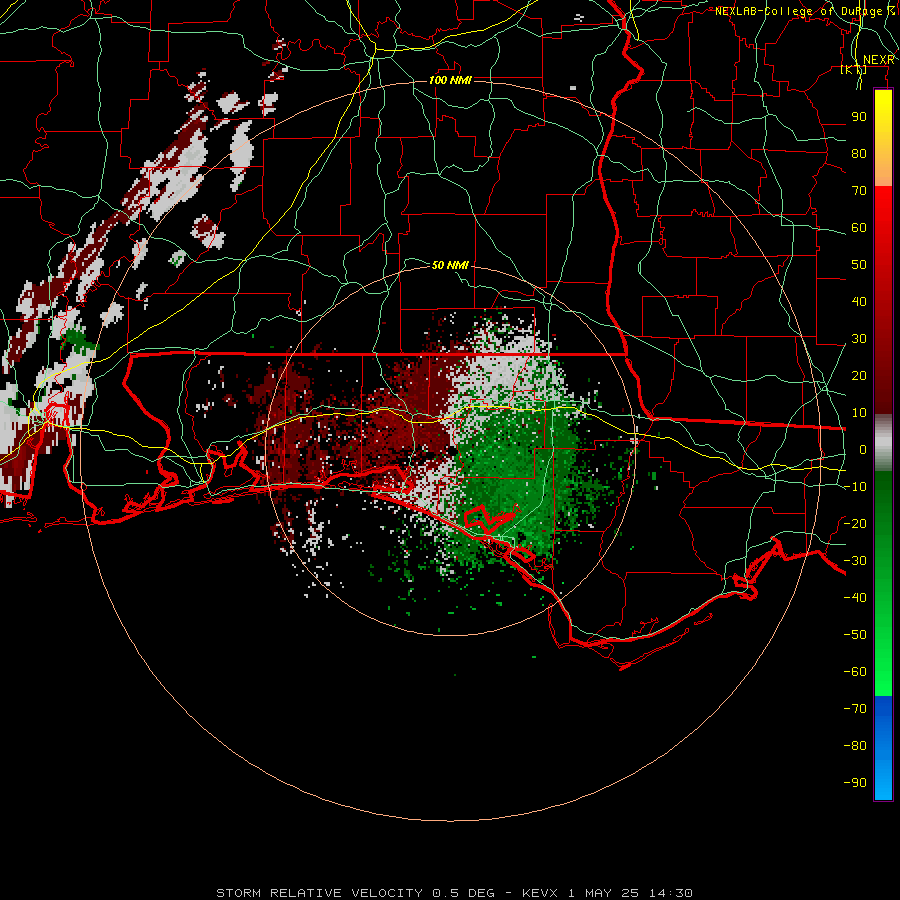Click the 100 NMI range ring label
This screenshot has width=900, height=900.
[450, 80]
